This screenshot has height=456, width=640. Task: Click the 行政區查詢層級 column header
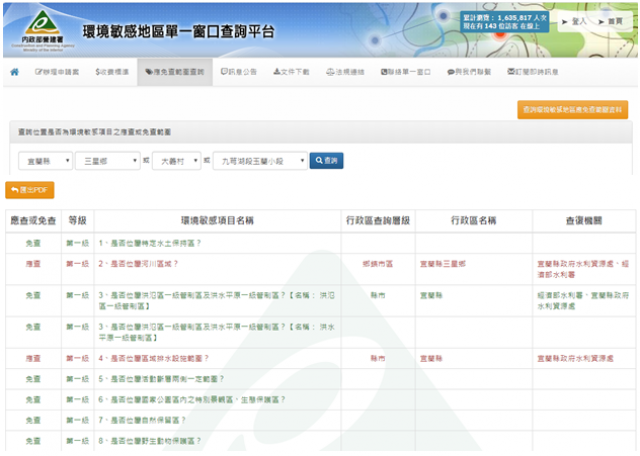coord(378,220)
